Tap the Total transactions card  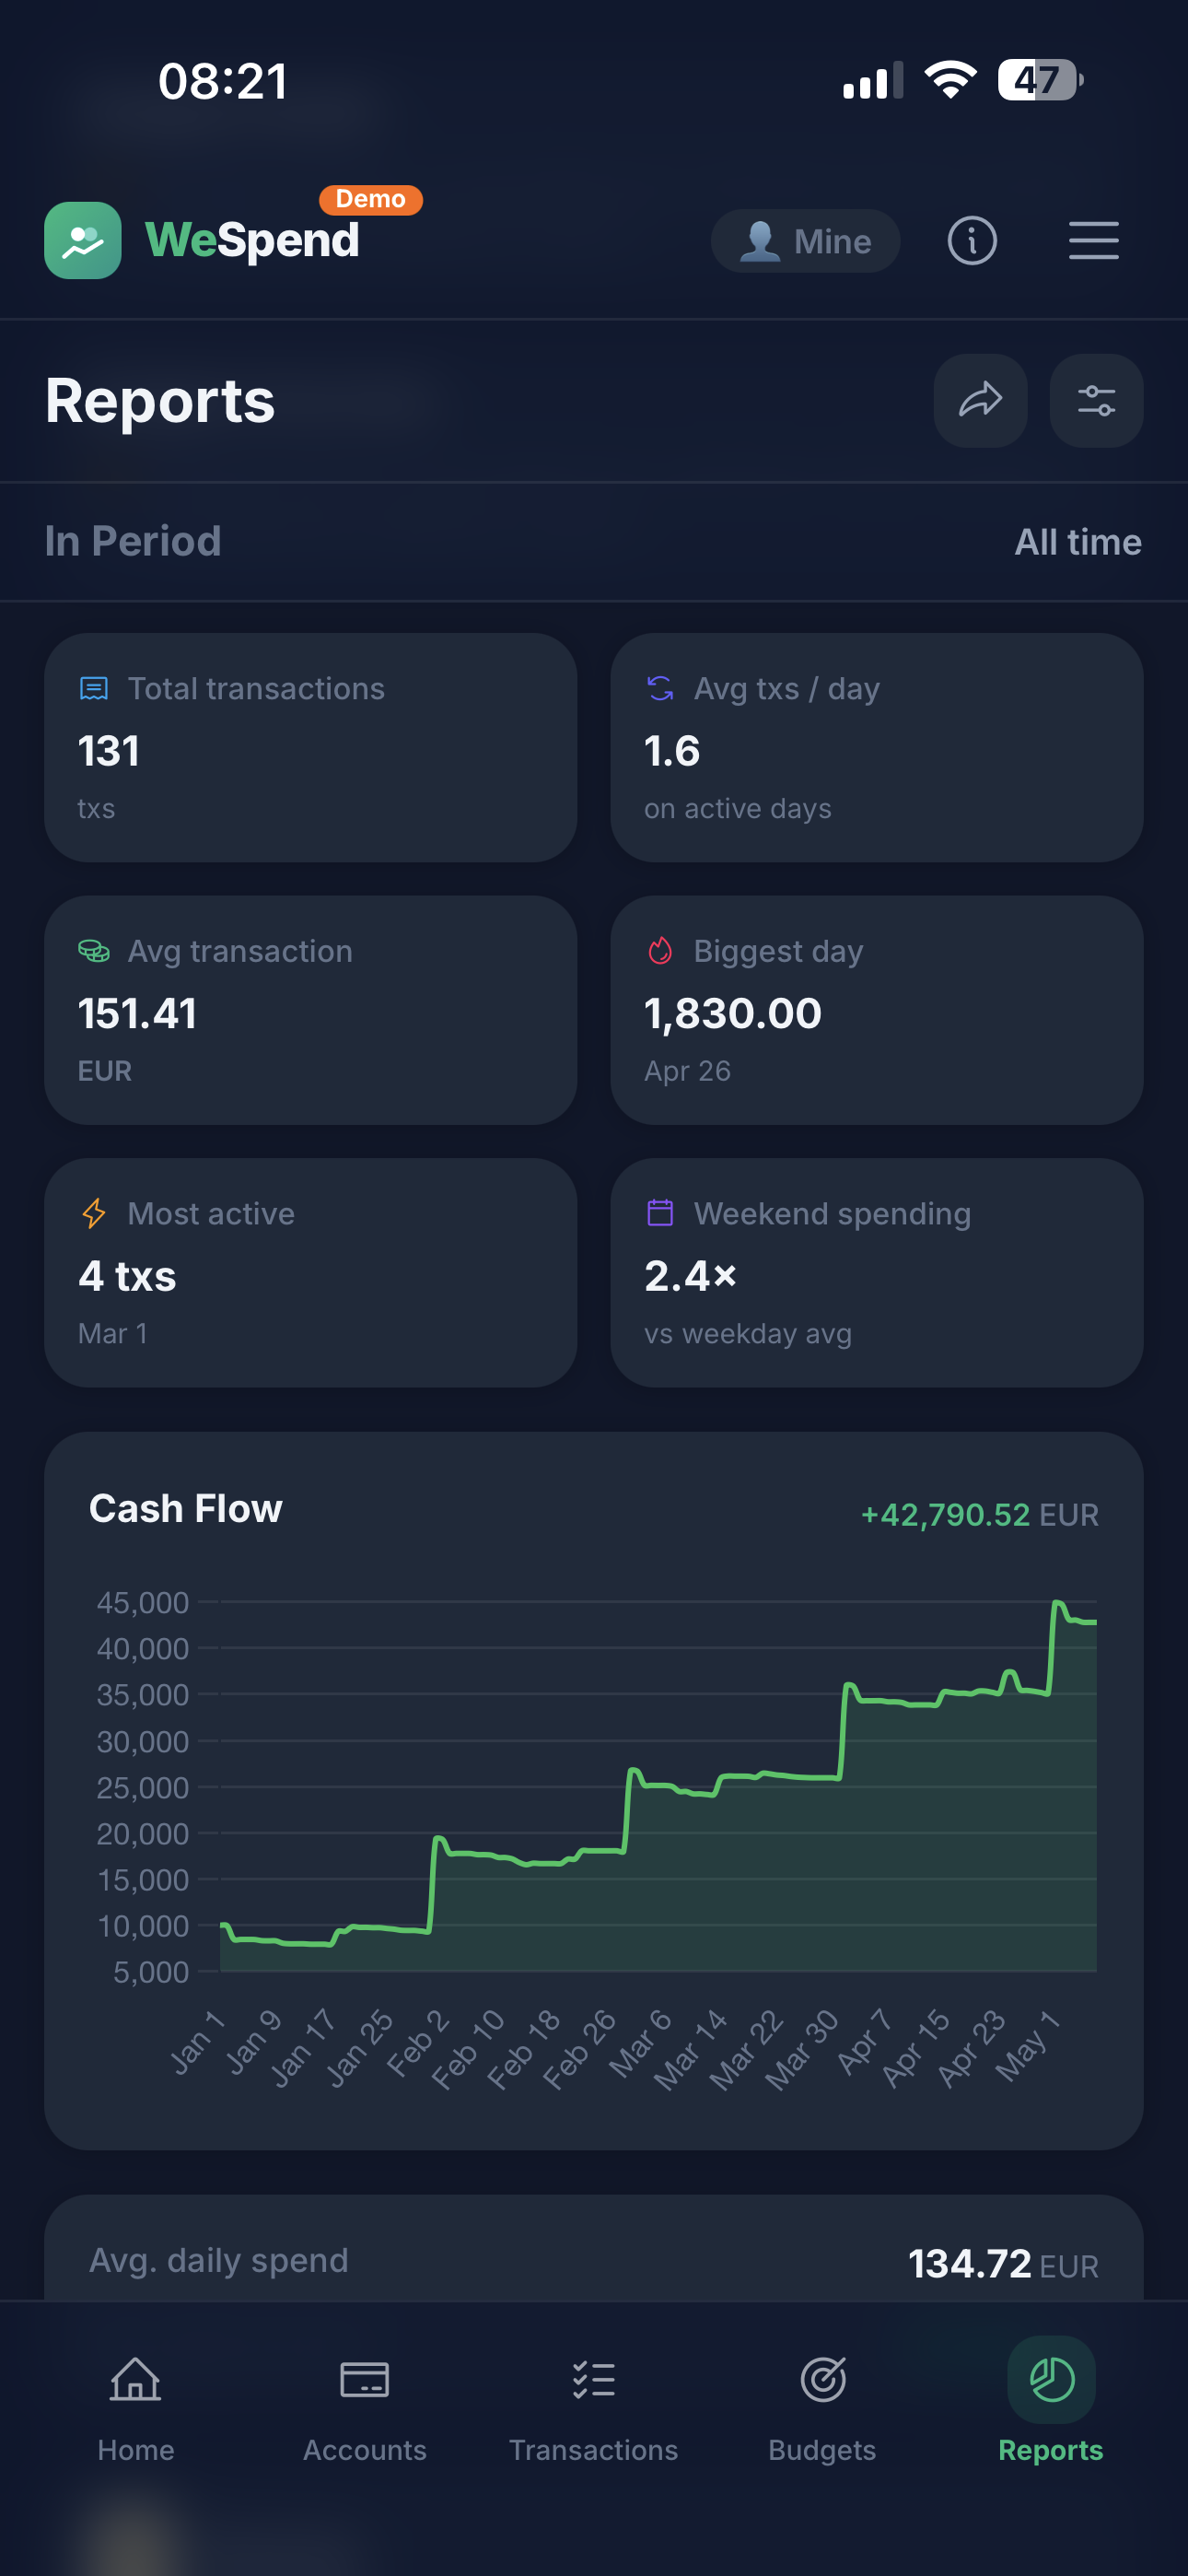311,747
